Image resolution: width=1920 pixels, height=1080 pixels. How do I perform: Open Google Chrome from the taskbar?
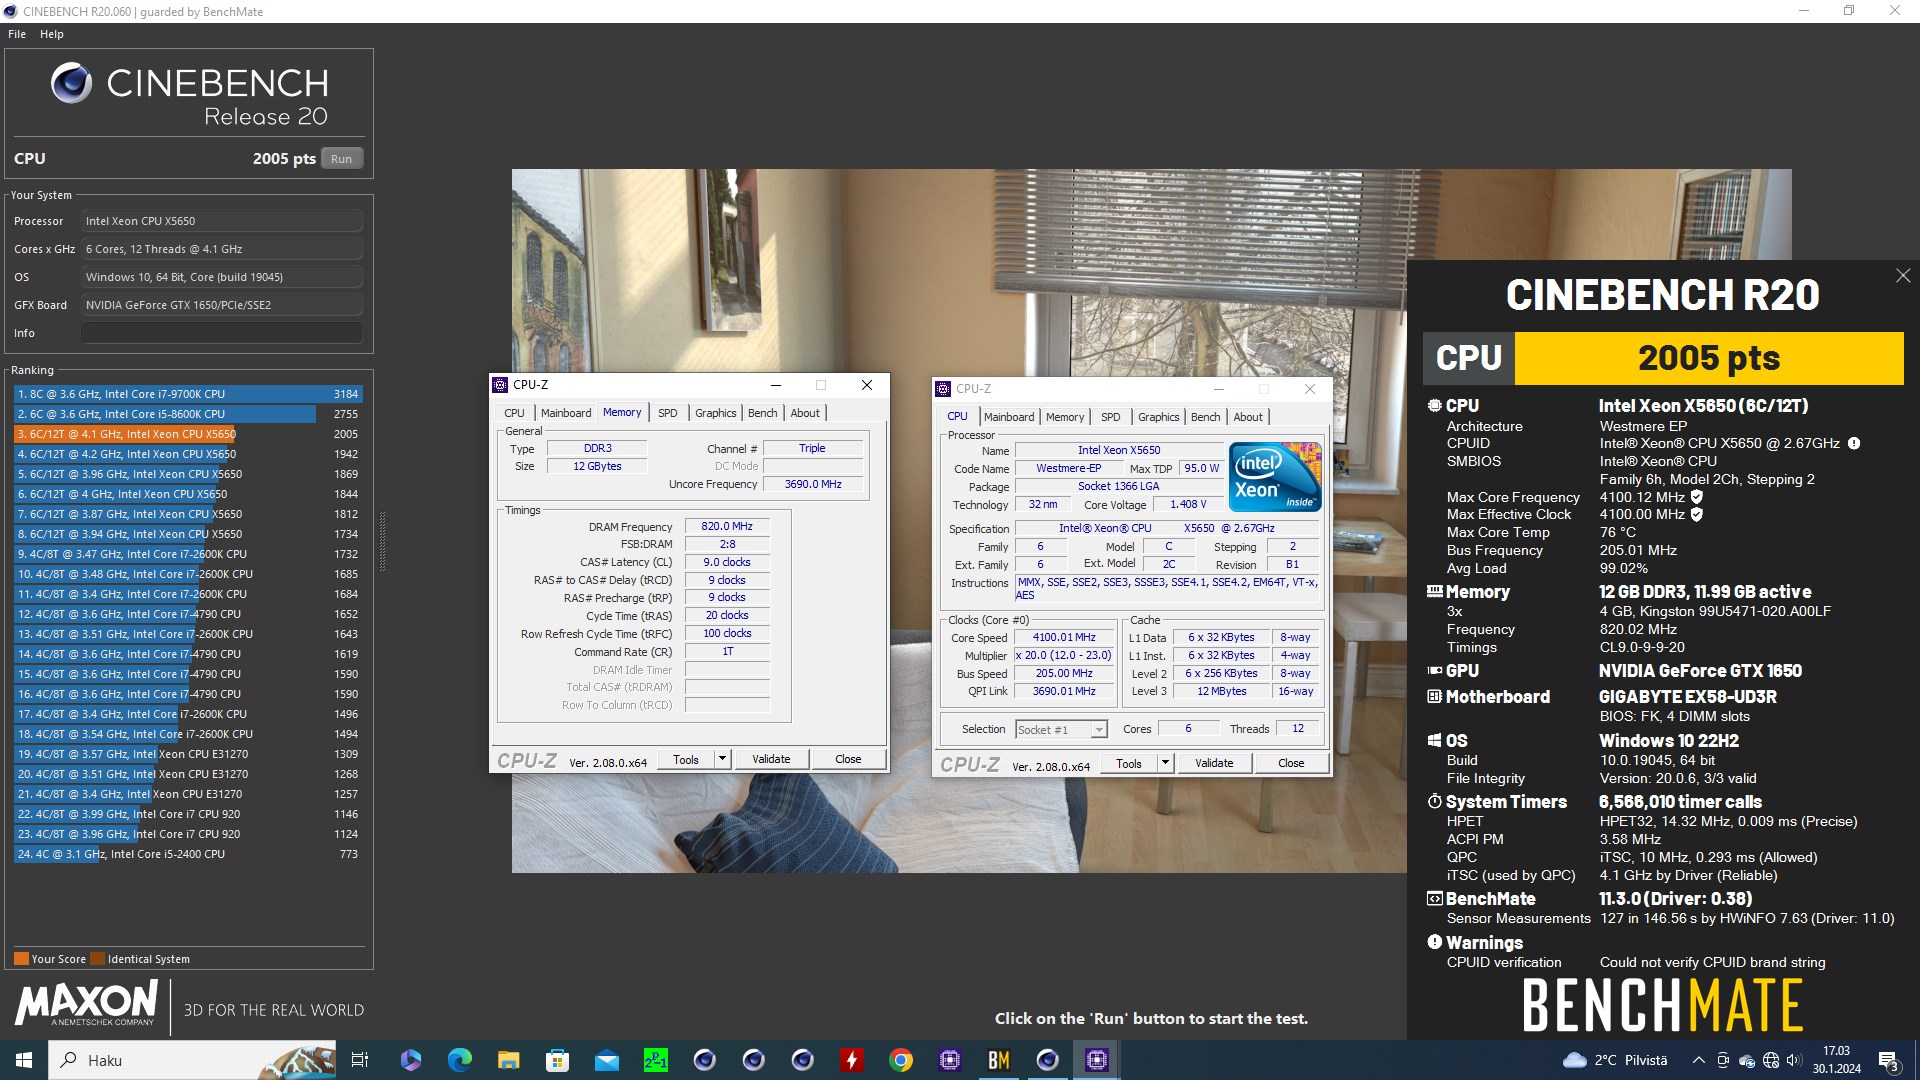[900, 1060]
